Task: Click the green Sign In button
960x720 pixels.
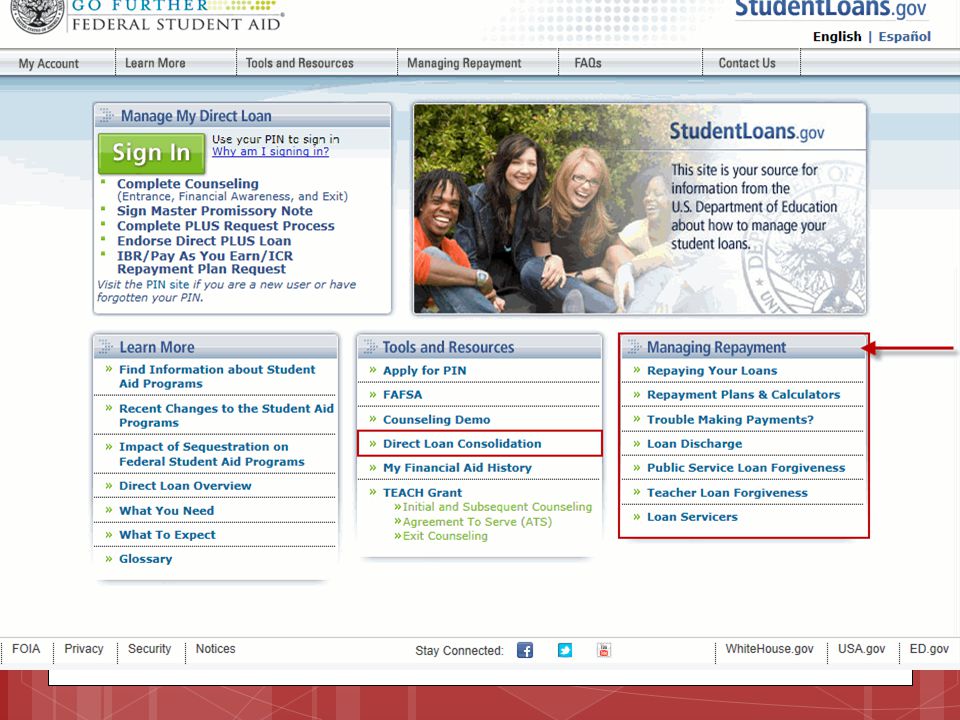Action: [x=151, y=153]
